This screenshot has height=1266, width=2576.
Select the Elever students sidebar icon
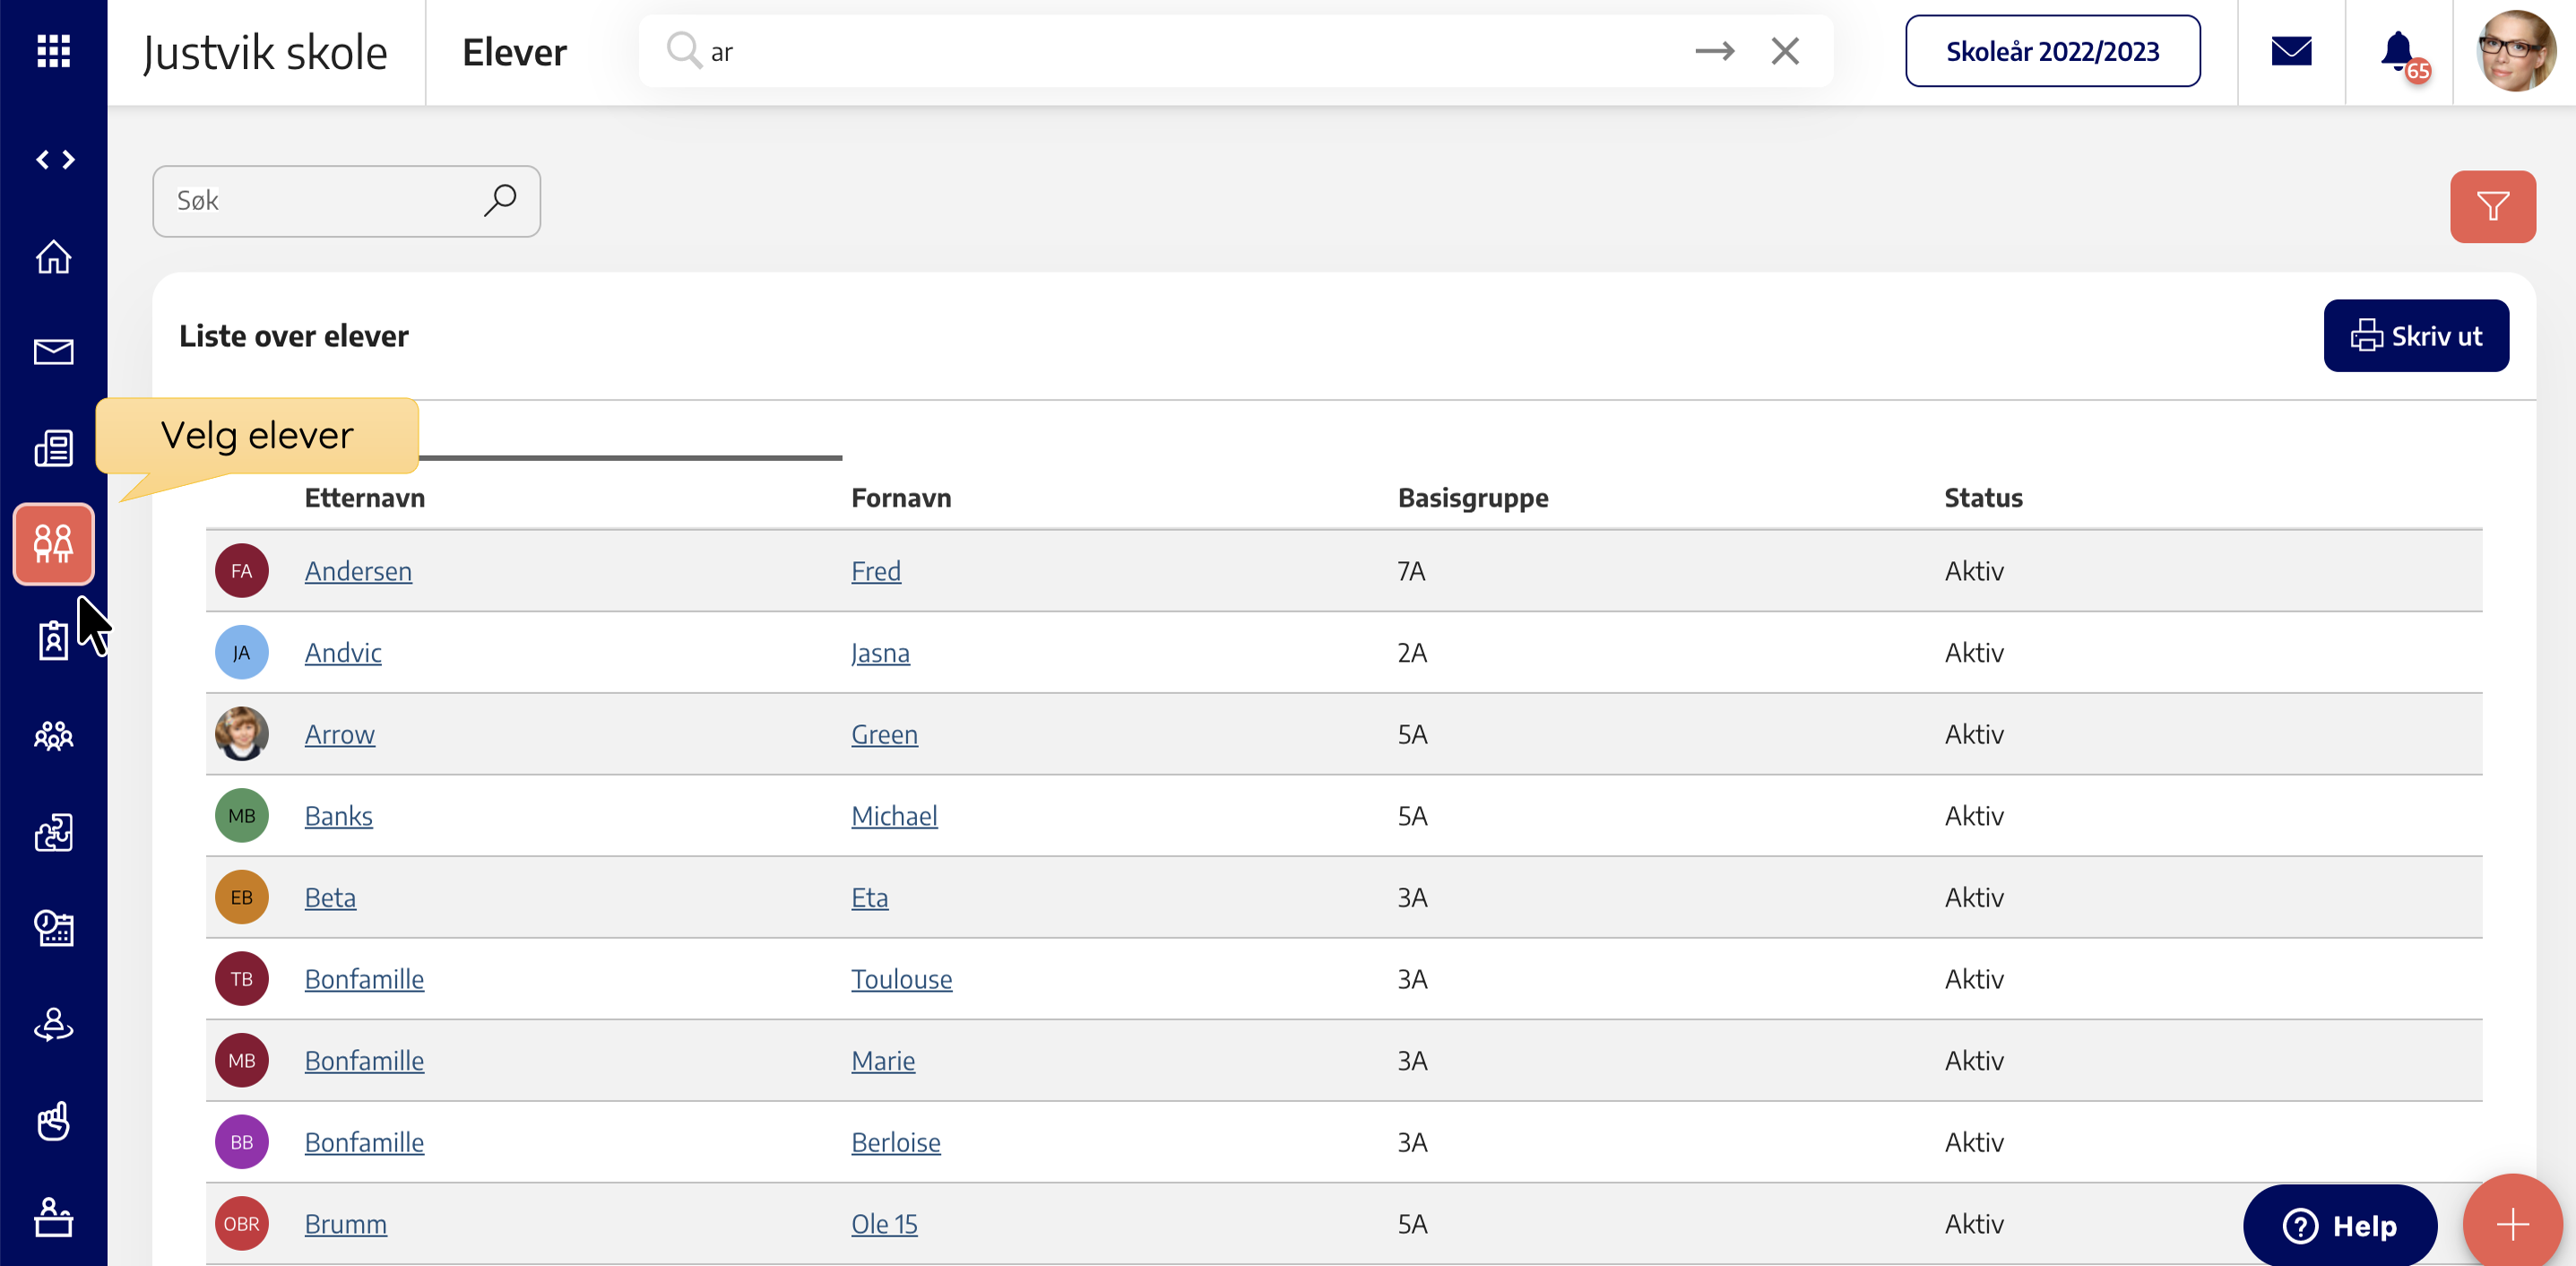pos(53,544)
